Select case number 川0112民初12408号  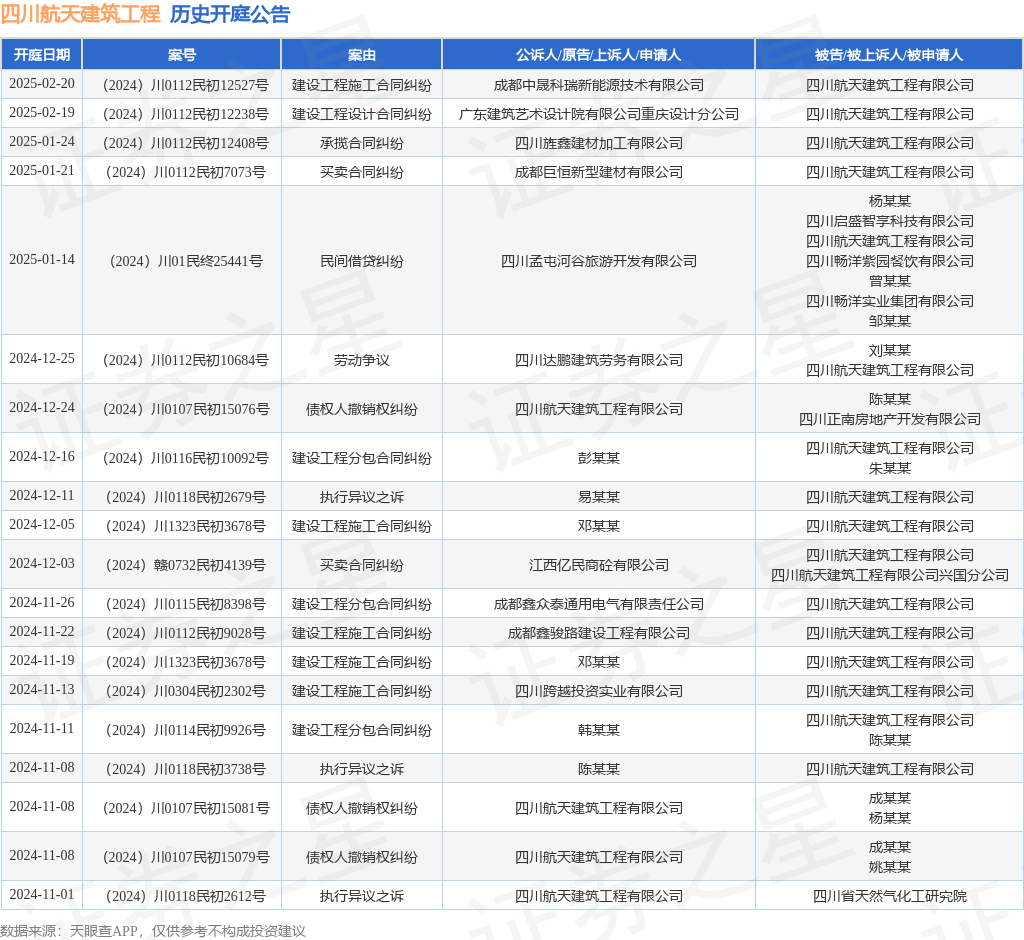tap(185, 142)
